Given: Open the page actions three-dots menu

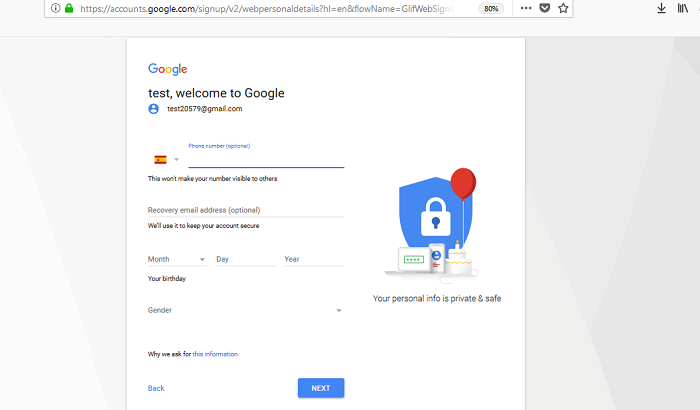Looking at the screenshot, I should pyautogui.click(x=526, y=8).
